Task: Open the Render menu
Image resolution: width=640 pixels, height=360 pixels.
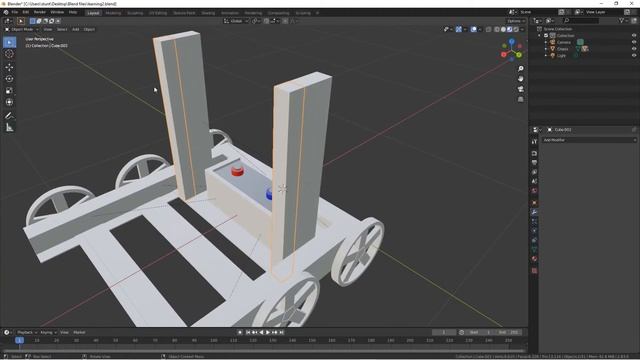Action: pyautogui.click(x=40, y=12)
